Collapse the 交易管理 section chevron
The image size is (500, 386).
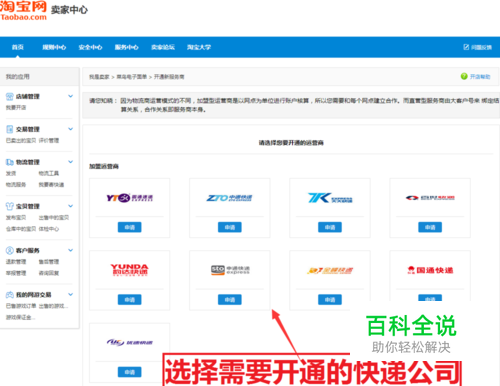click(70, 129)
